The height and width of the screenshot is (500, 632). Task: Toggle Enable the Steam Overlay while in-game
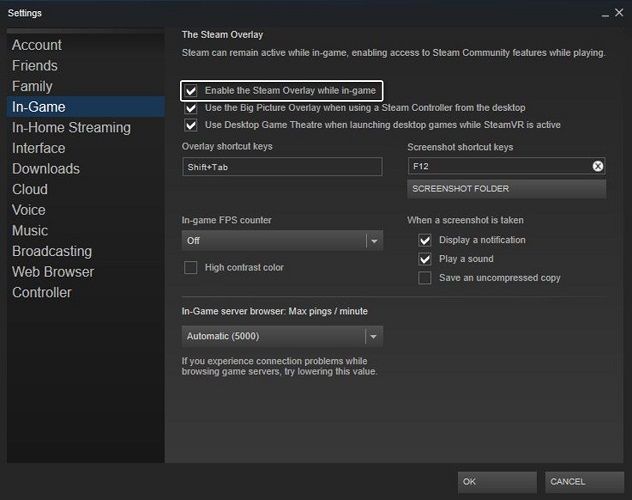click(x=191, y=91)
